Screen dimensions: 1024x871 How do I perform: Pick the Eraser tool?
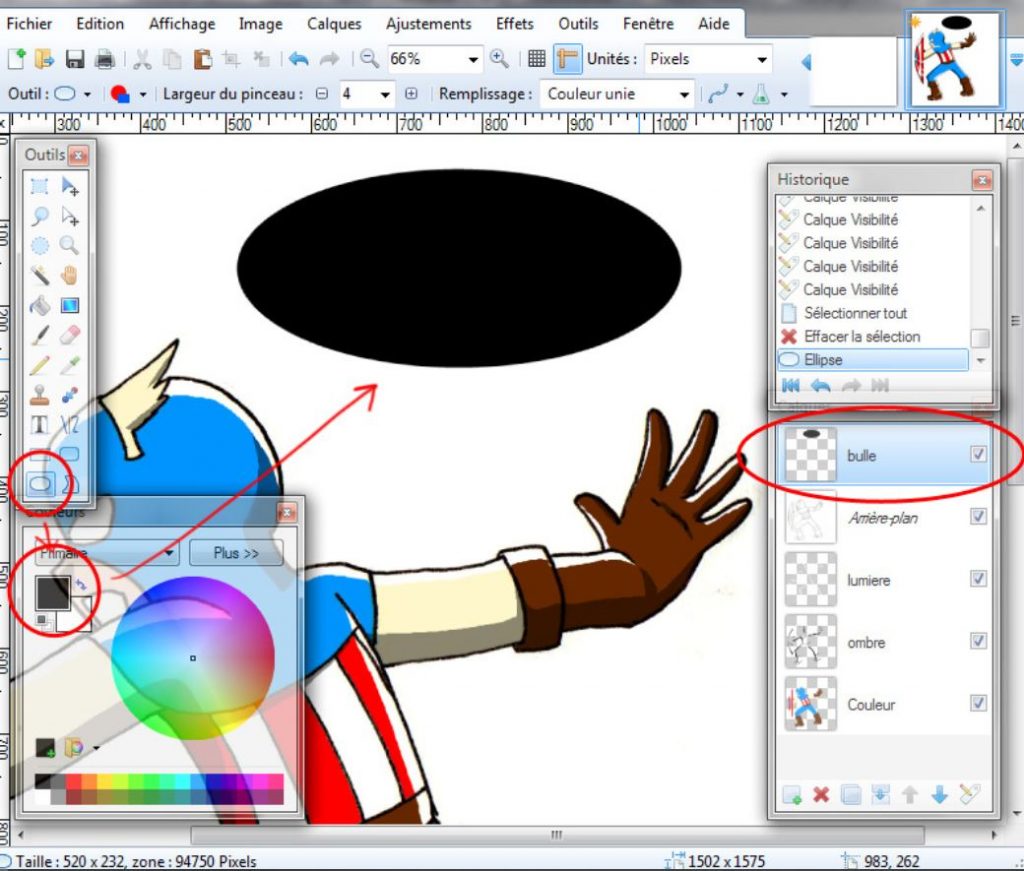pyautogui.click(x=67, y=332)
